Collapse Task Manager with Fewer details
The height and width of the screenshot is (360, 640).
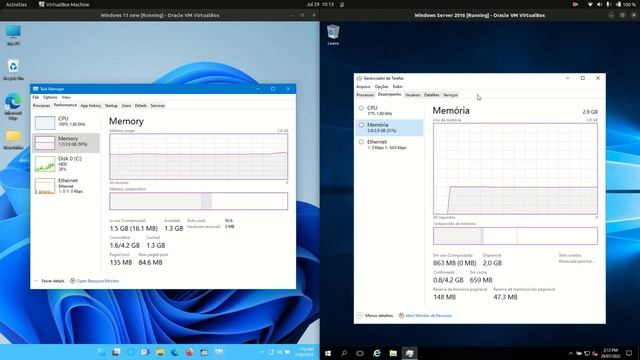pos(50,281)
